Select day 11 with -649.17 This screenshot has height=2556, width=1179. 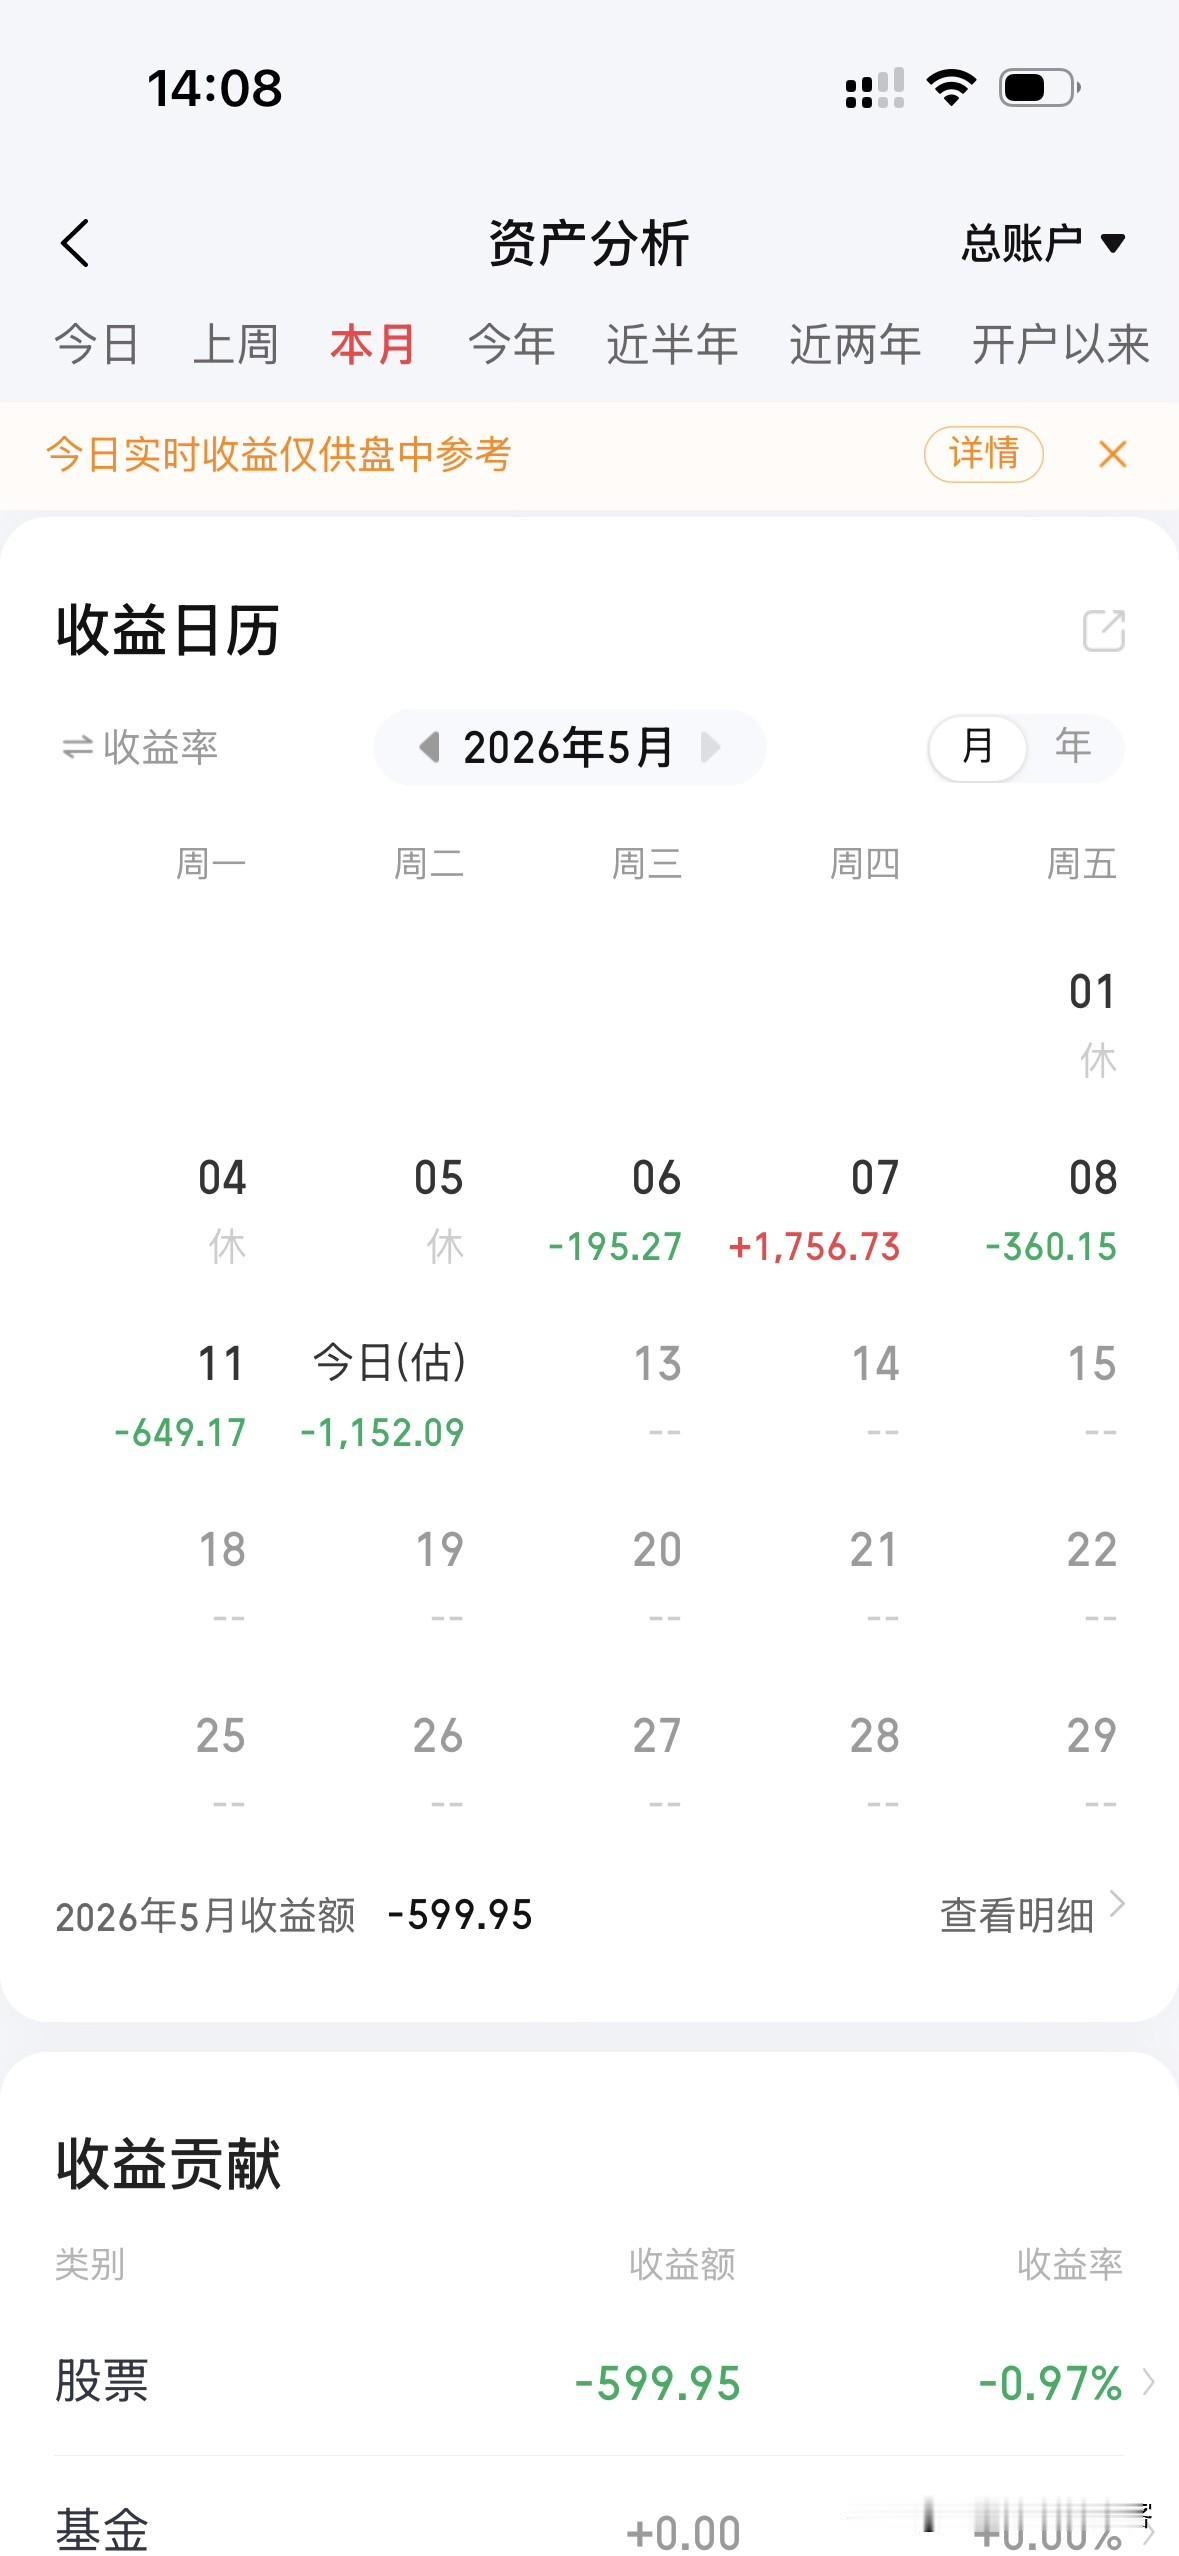[x=180, y=1397]
